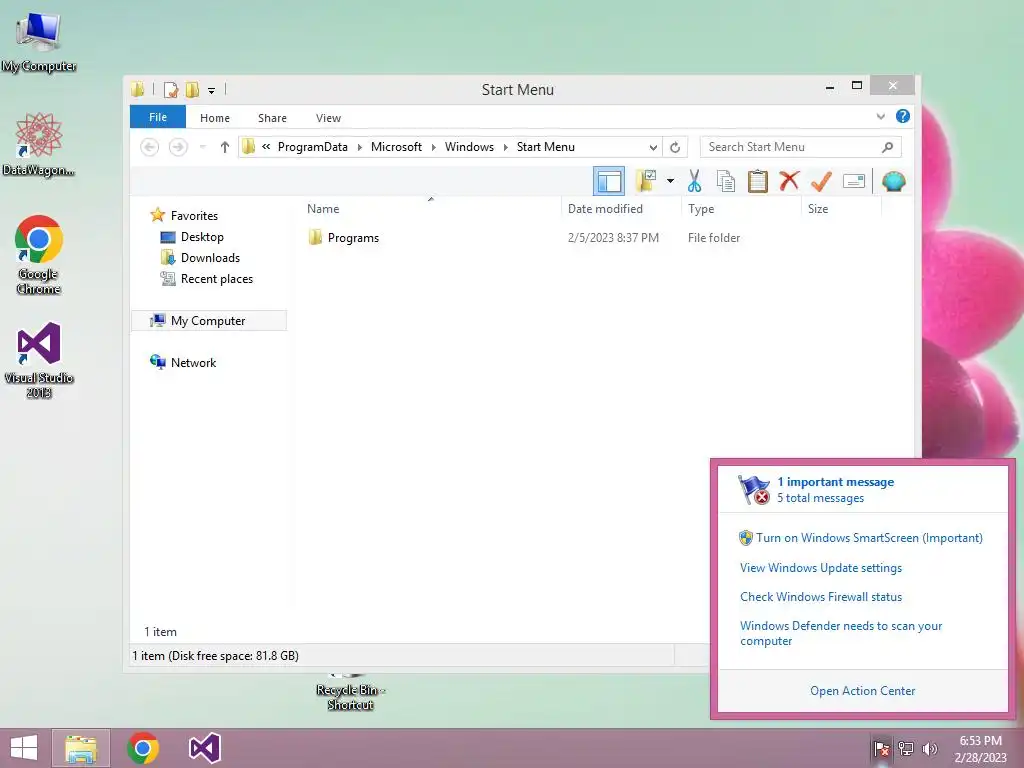This screenshot has width=1024, height=768.
Task: Click Google Chrome on the taskbar
Action: (143, 748)
